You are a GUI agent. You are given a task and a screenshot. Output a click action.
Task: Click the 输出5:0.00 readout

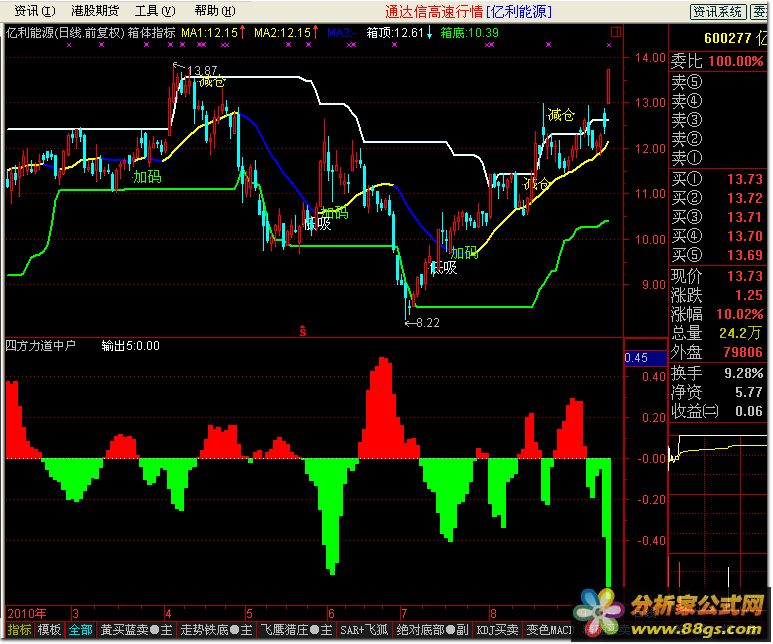tap(131, 346)
